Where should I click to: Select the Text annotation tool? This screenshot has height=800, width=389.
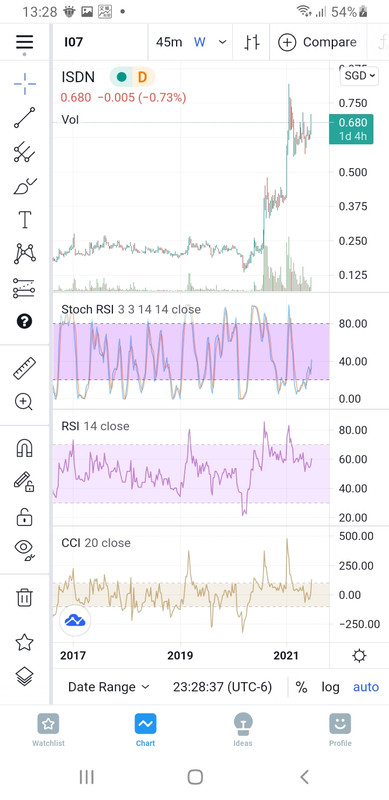pos(25,220)
